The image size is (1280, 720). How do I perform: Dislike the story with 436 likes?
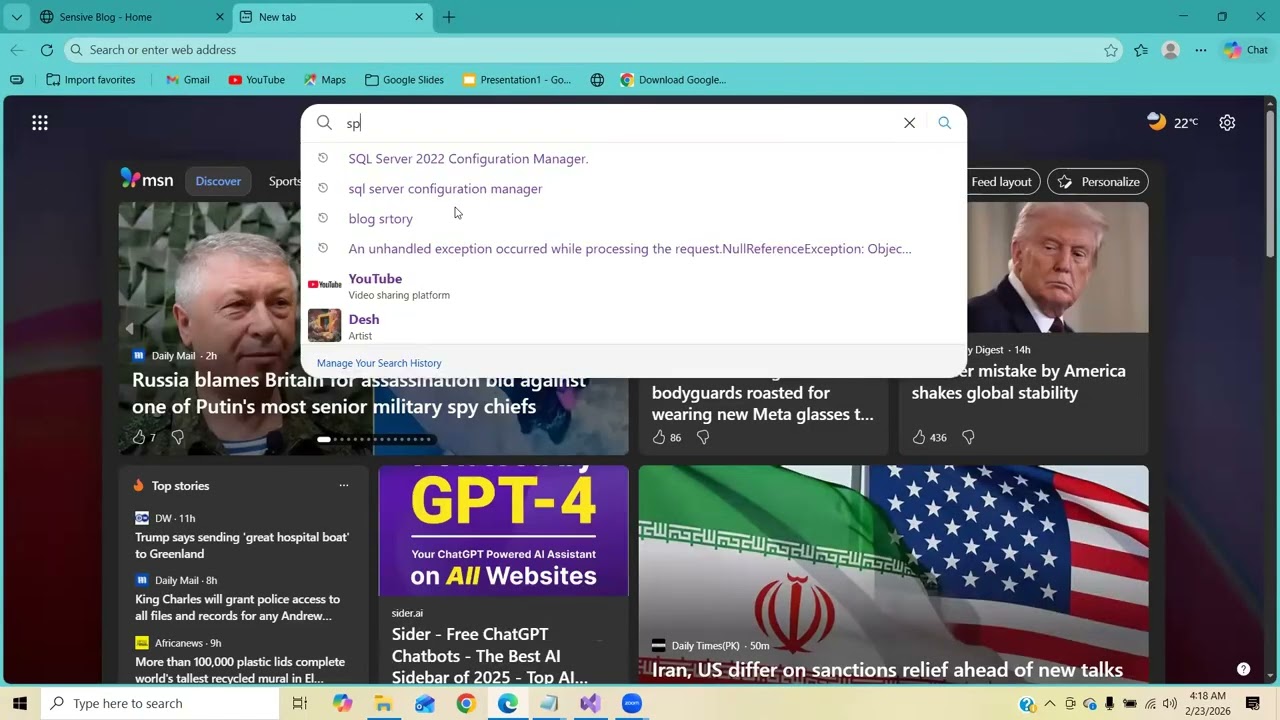click(968, 437)
